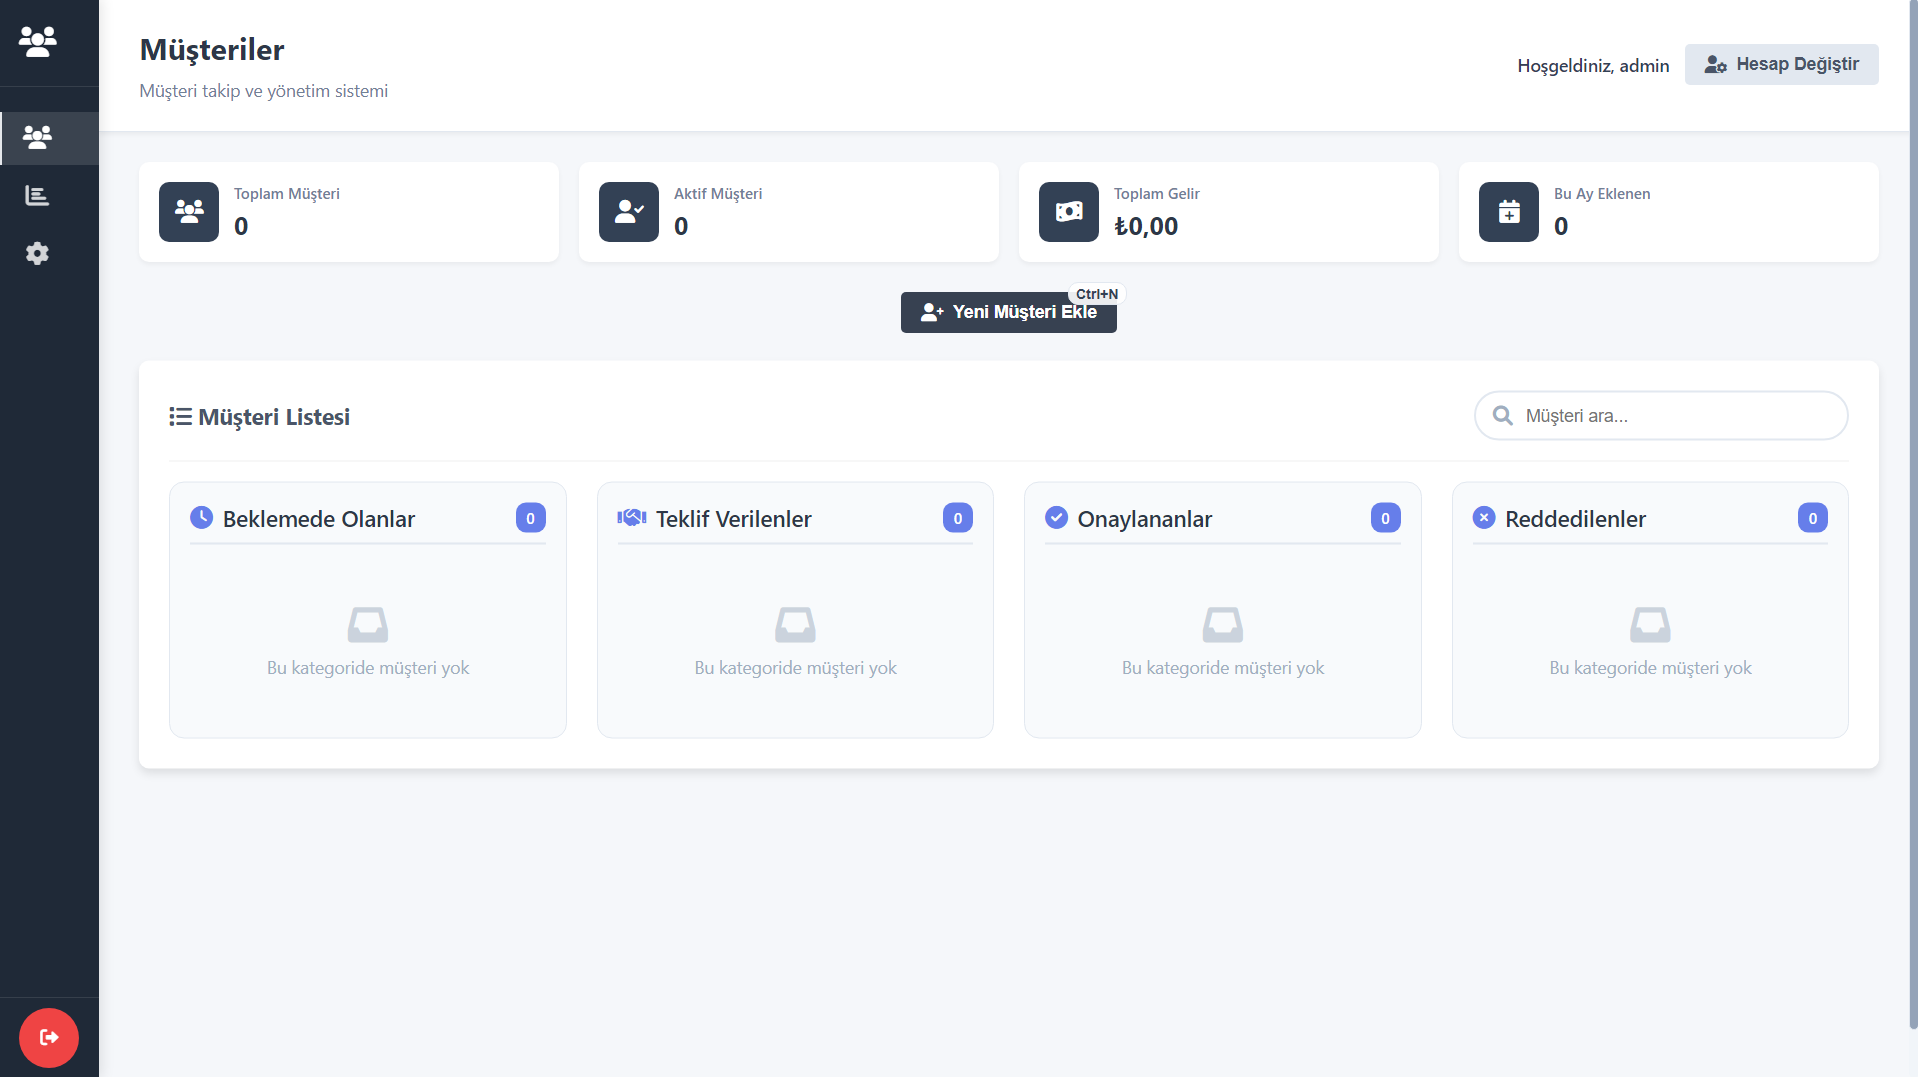Click the Reddedilenler count badge

(1812, 518)
